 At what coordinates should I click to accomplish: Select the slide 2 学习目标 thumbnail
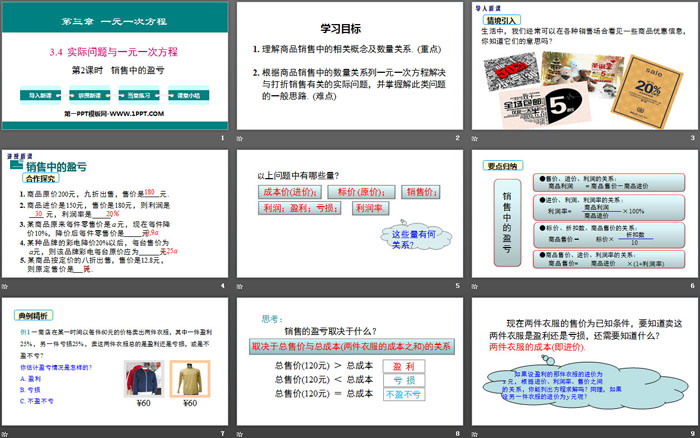pos(349,72)
